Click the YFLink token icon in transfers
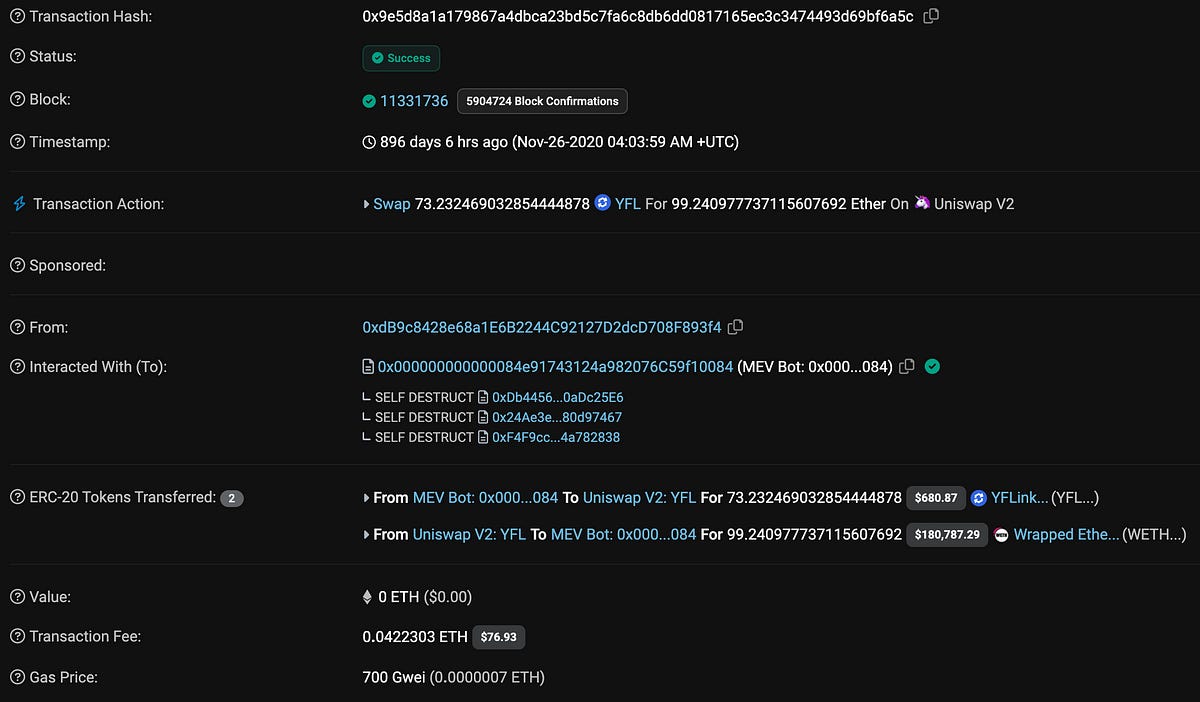Viewport: 1200px width, 702px height. coord(979,497)
